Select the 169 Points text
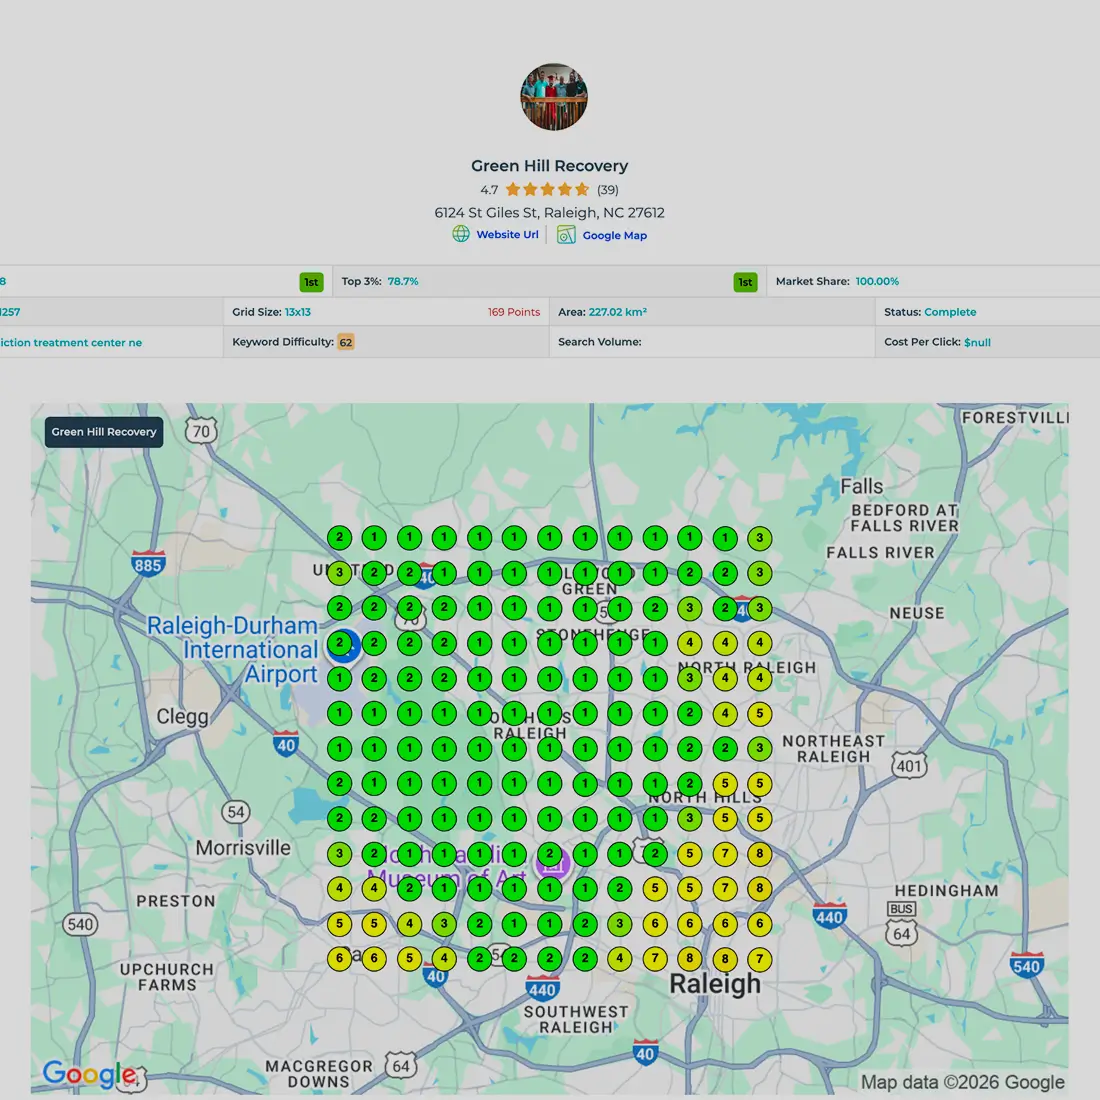Viewport: 1100px width, 1100px height. [514, 312]
